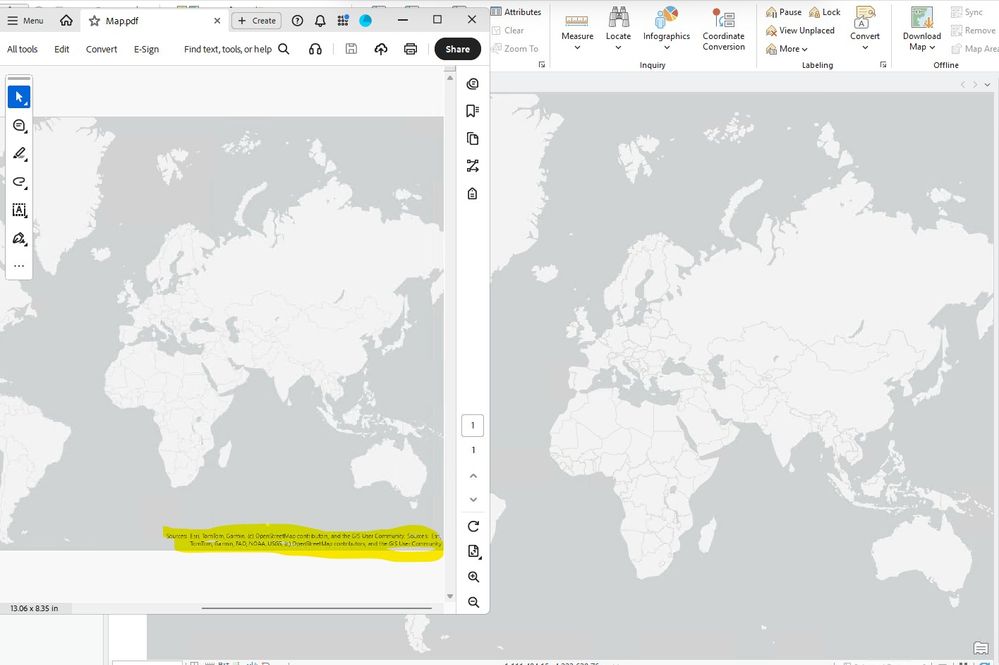Open the page thumbnails copy icon
Viewport: 999px width, 665px height.
[x=473, y=138]
